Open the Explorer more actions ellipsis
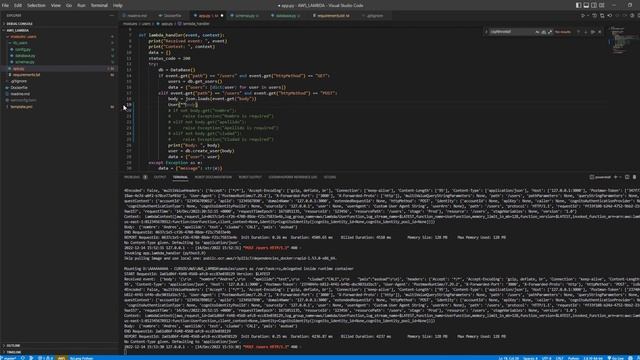 (x=112, y=16)
